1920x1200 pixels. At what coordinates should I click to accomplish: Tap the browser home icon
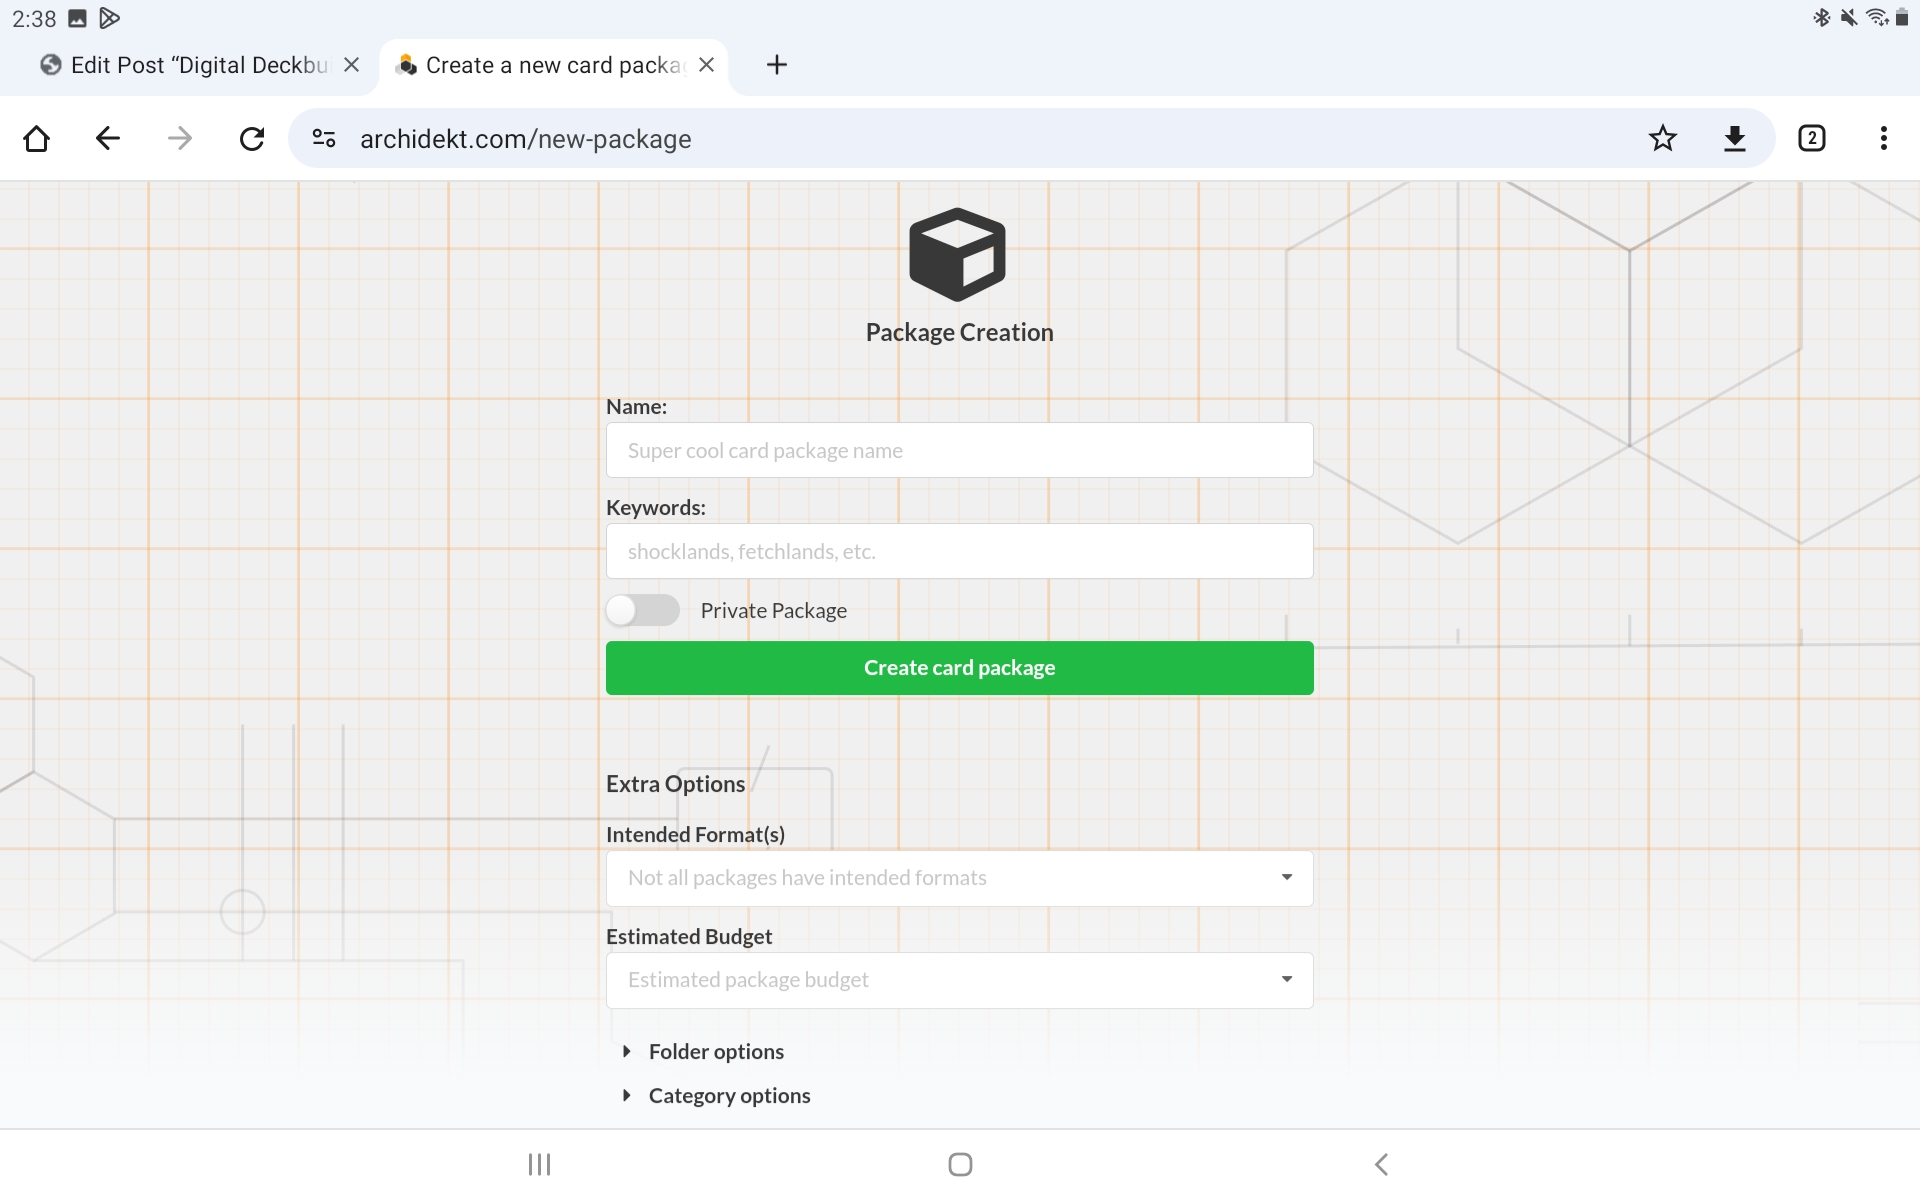tap(37, 138)
